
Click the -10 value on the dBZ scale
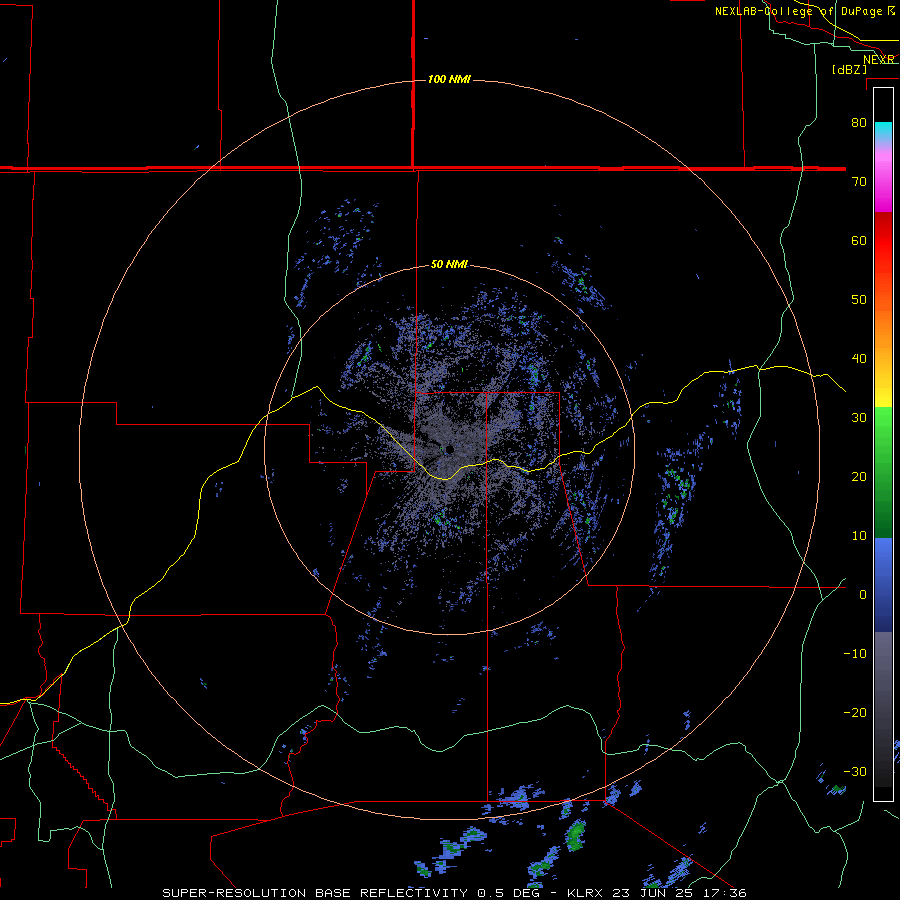(855, 653)
